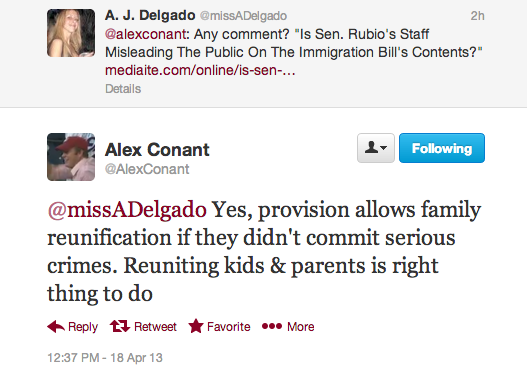Open A. J. Delgado's profile photo
527x392 pixels.
pyautogui.click(x=71, y=33)
